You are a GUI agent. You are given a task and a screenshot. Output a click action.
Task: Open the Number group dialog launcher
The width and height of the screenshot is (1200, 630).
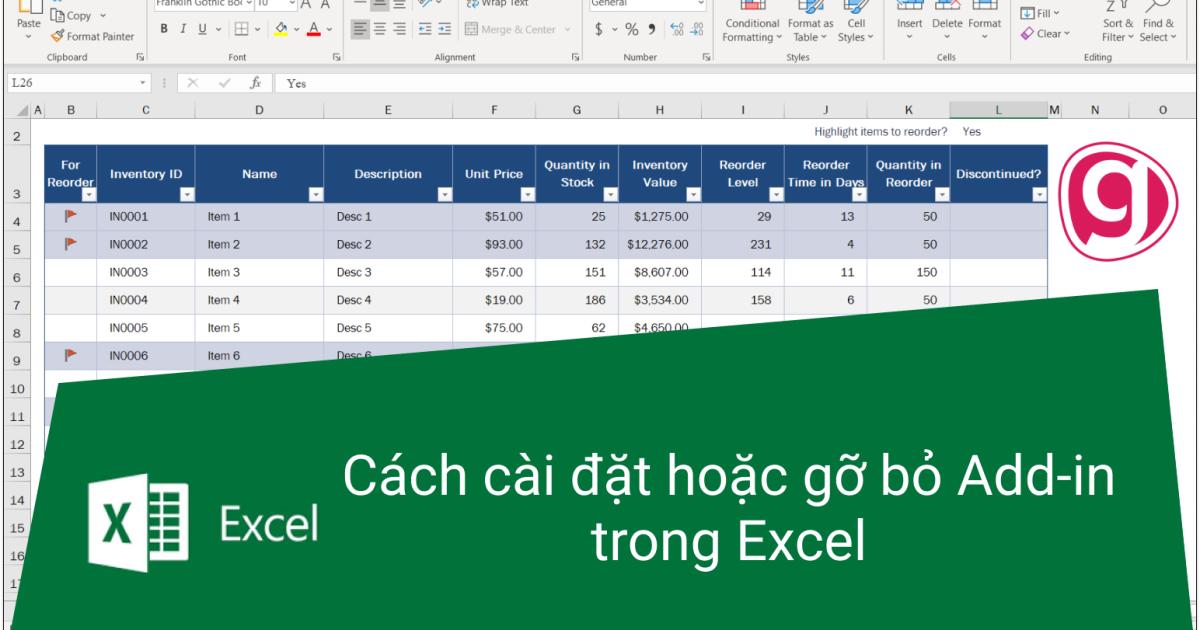(707, 58)
